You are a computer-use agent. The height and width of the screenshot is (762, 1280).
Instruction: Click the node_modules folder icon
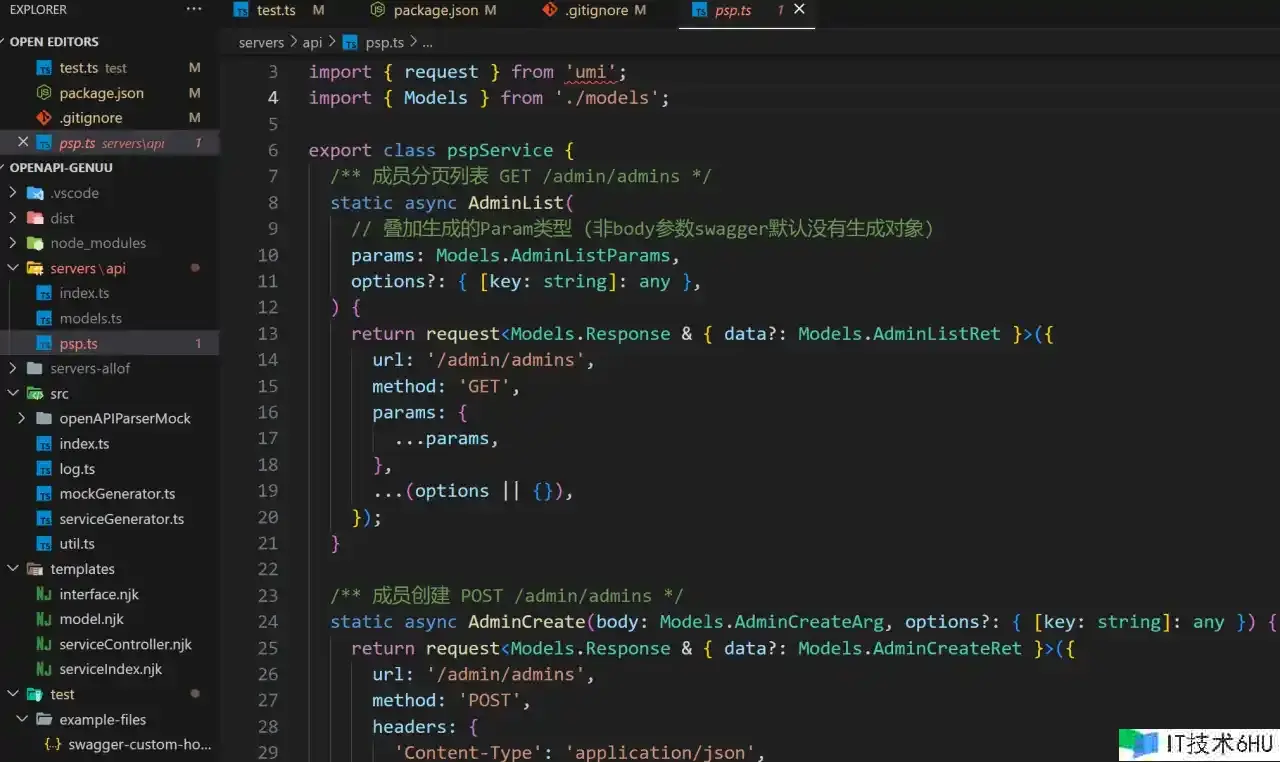pos(35,243)
